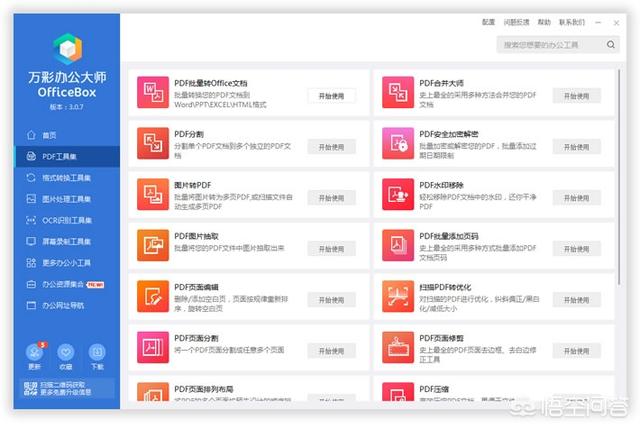Click the 扫描PDF转优化 icon
Viewport: 640px width, 429px height.
(x=398, y=296)
